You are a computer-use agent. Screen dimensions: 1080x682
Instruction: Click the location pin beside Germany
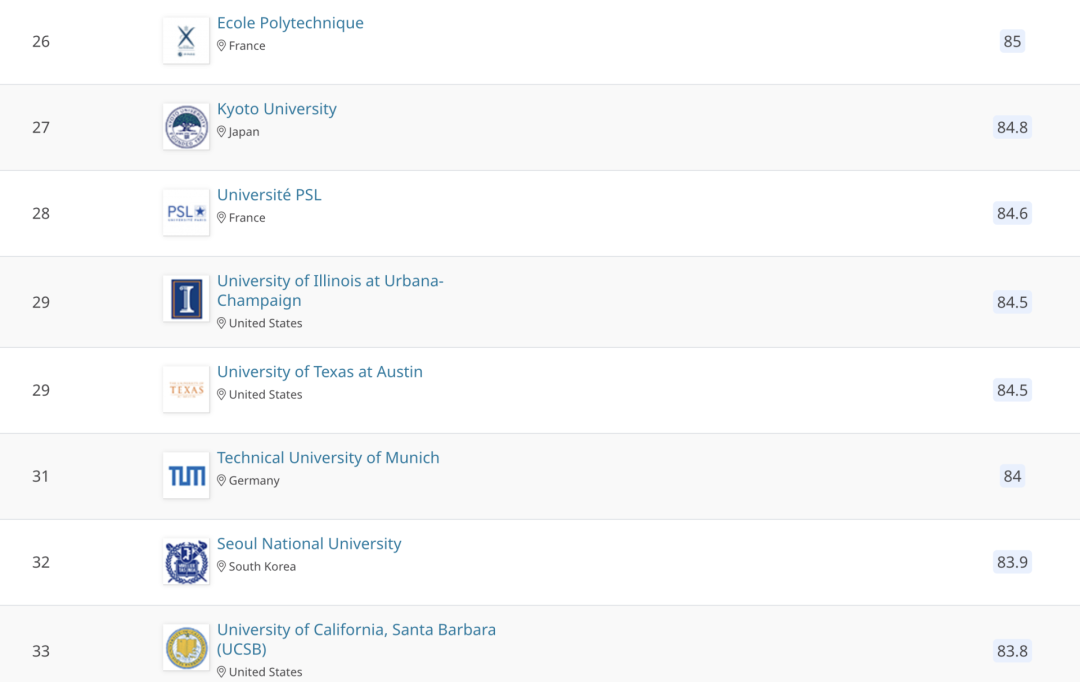pos(222,481)
